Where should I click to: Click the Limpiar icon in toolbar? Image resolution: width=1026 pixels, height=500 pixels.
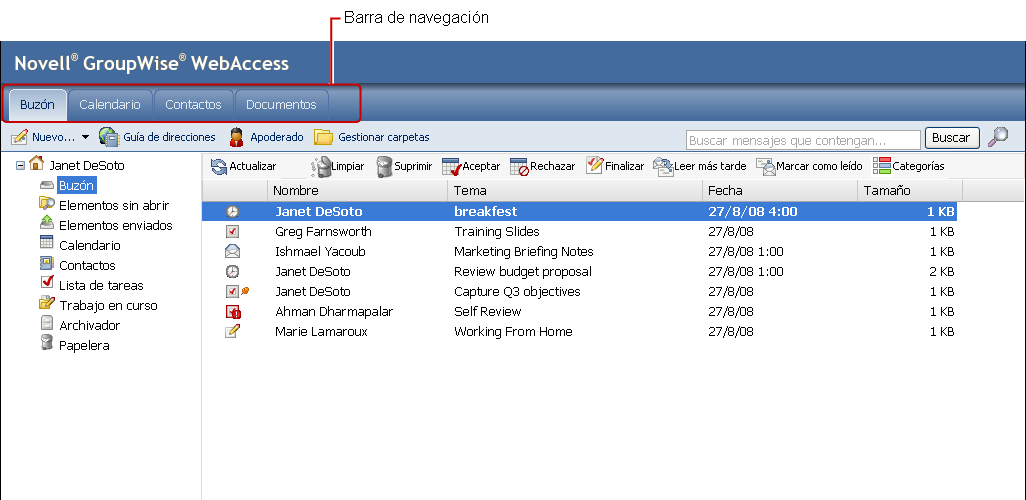point(321,167)
